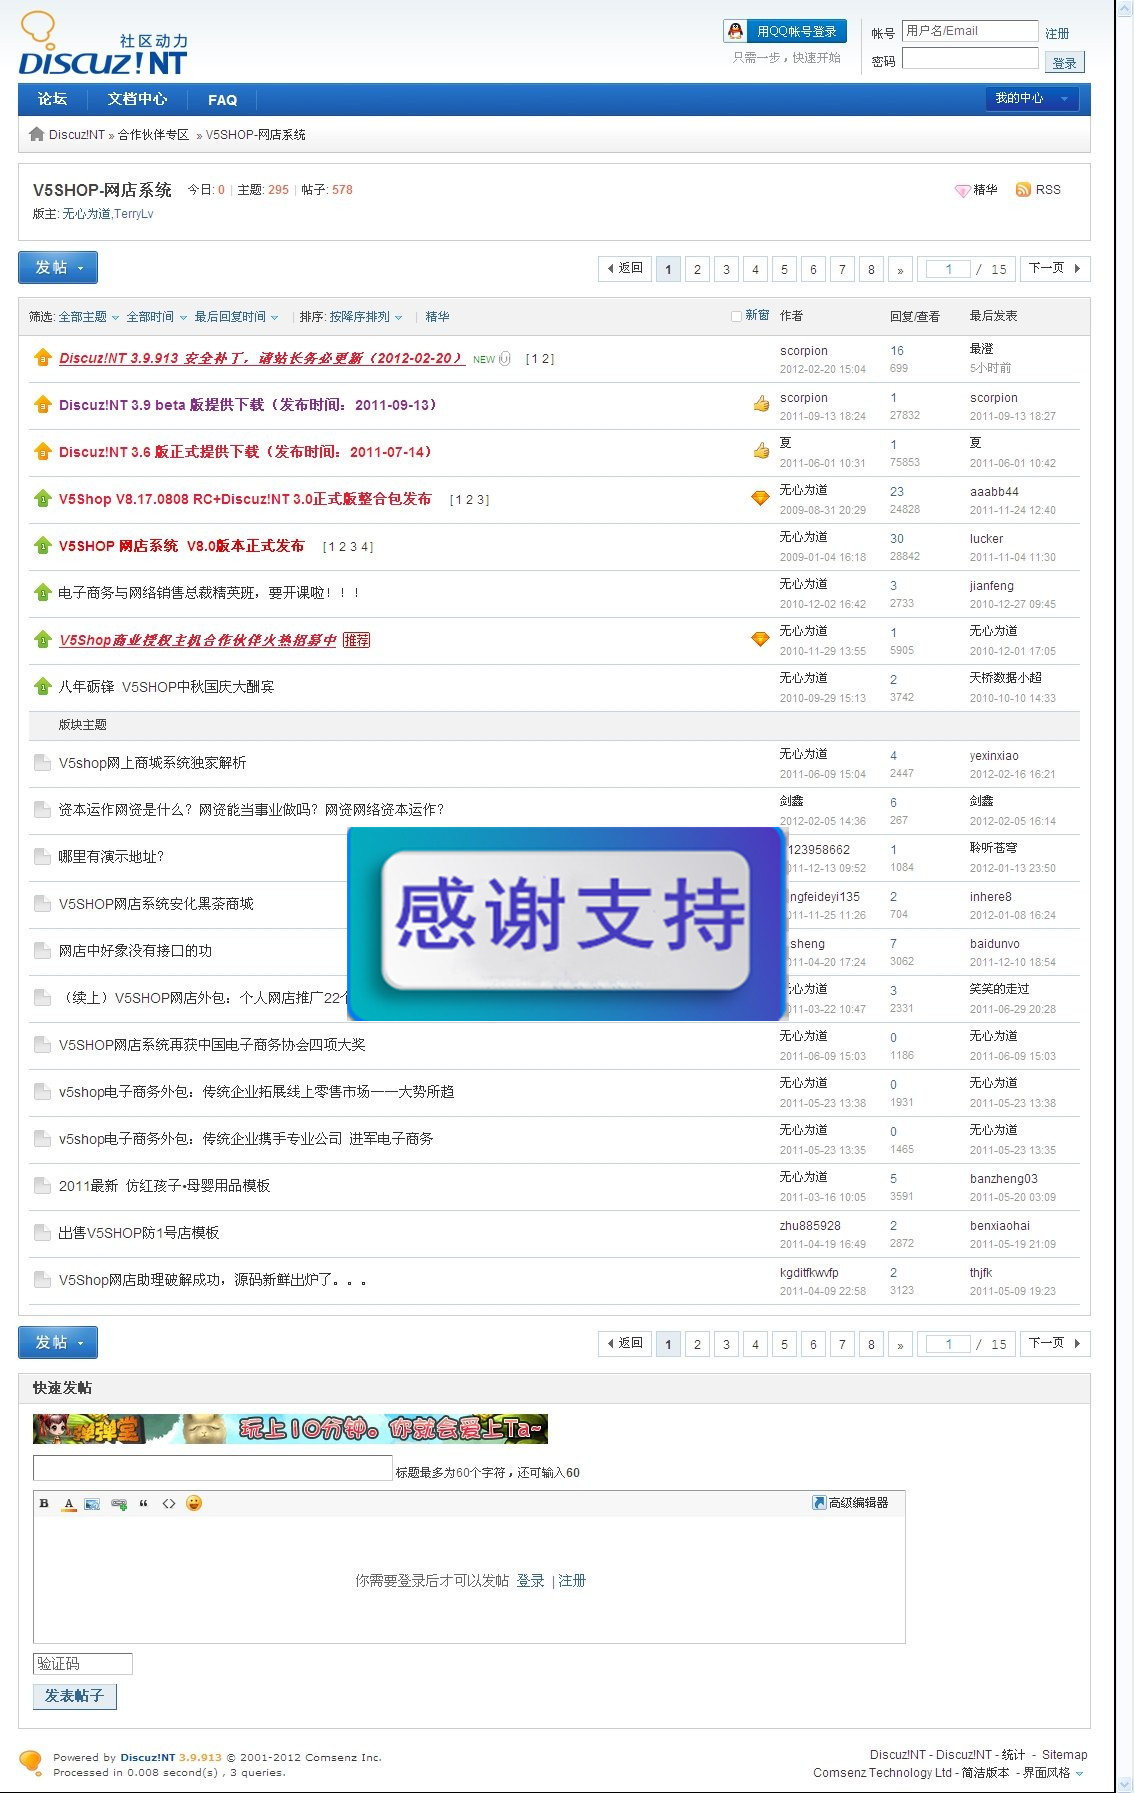This screenshot has width=1135, height=1793.
Task: Click home icon in breadcrumb
Action: (37, 134)
